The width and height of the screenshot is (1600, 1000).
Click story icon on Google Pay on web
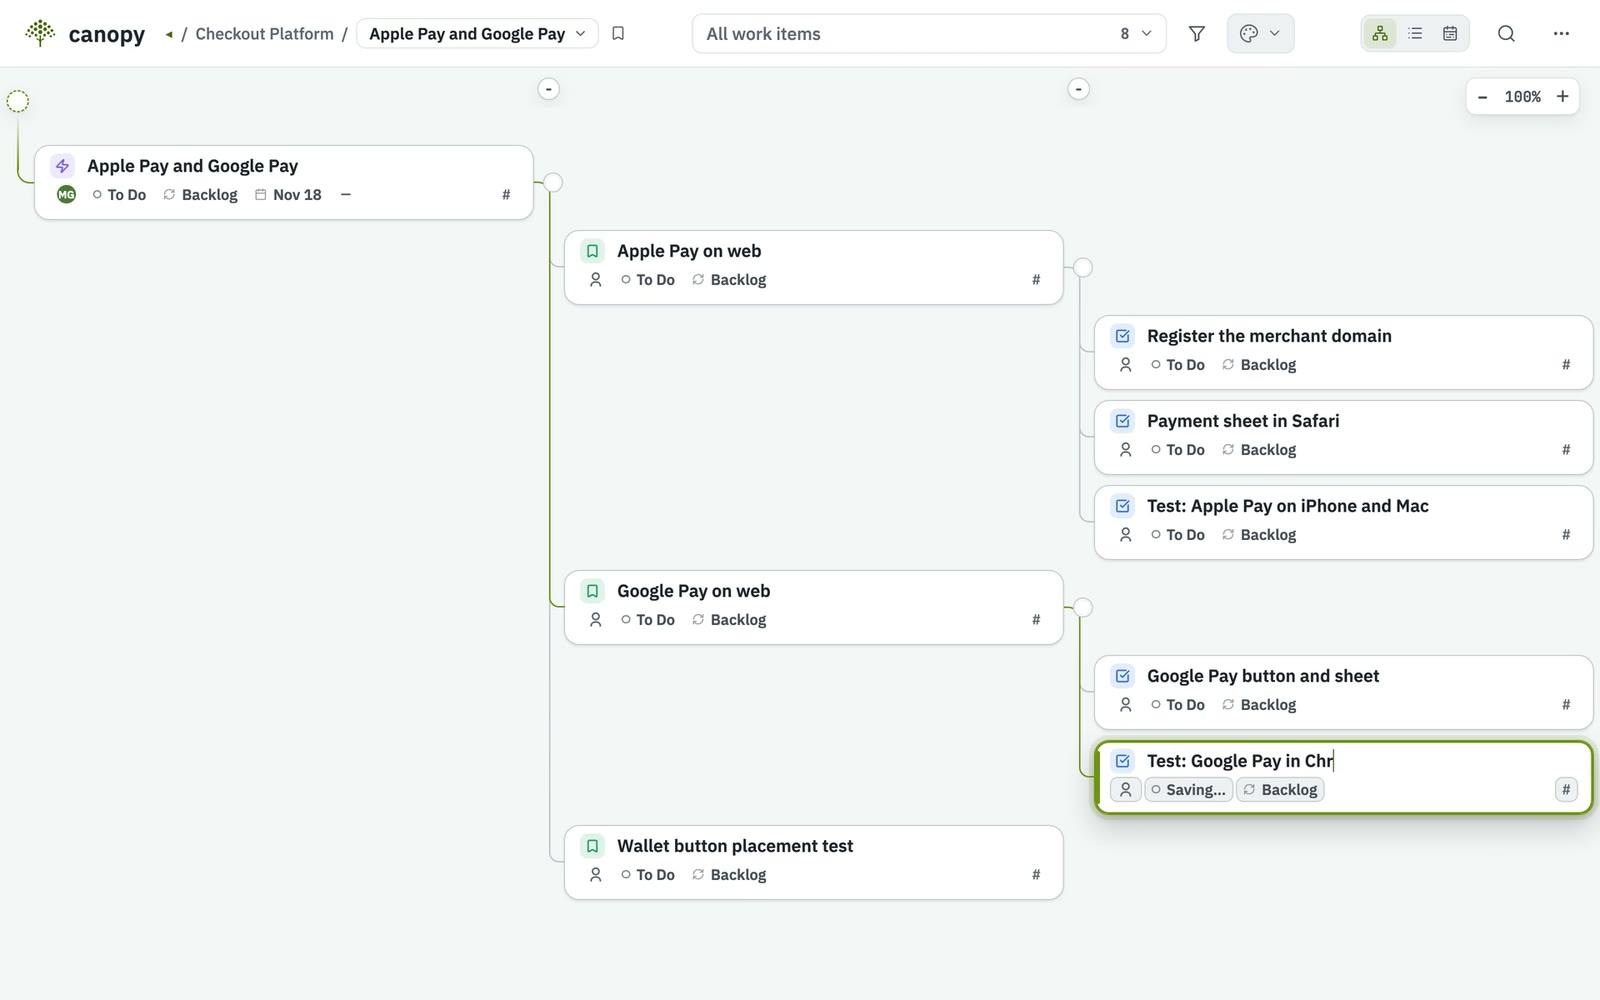tap(592, 591)
